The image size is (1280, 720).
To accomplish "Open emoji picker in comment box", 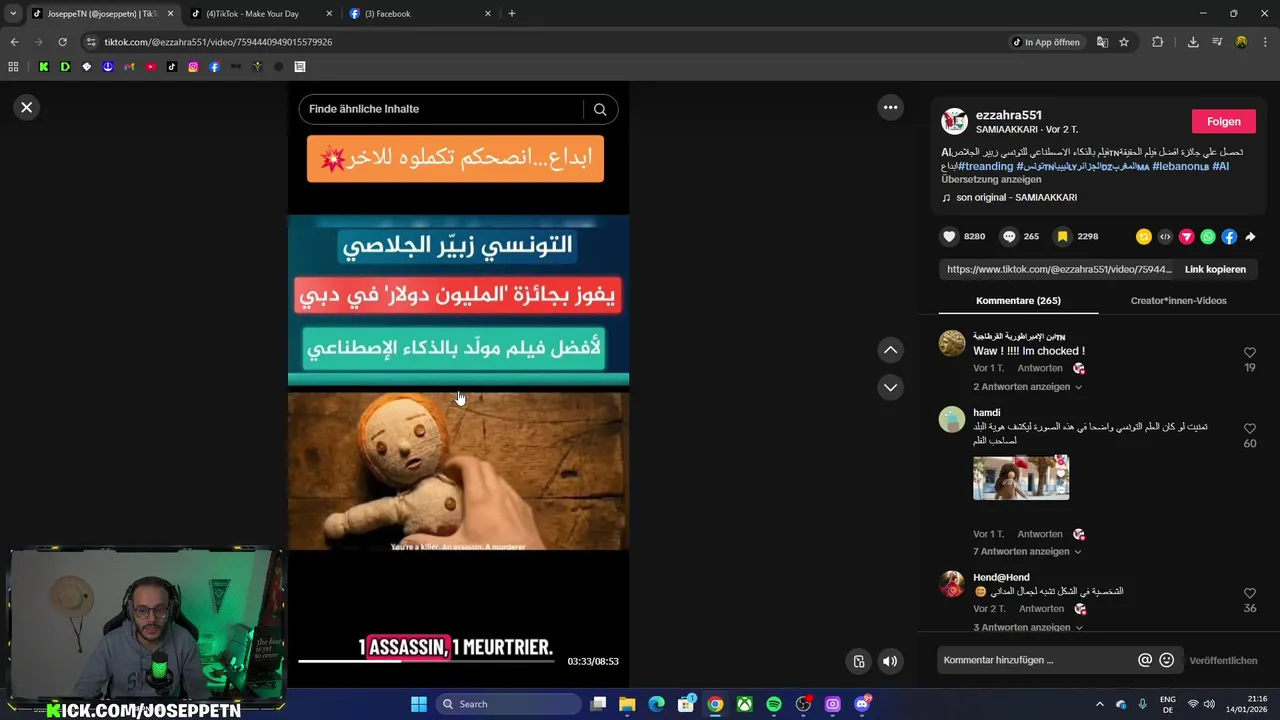I will (1166, 660).
